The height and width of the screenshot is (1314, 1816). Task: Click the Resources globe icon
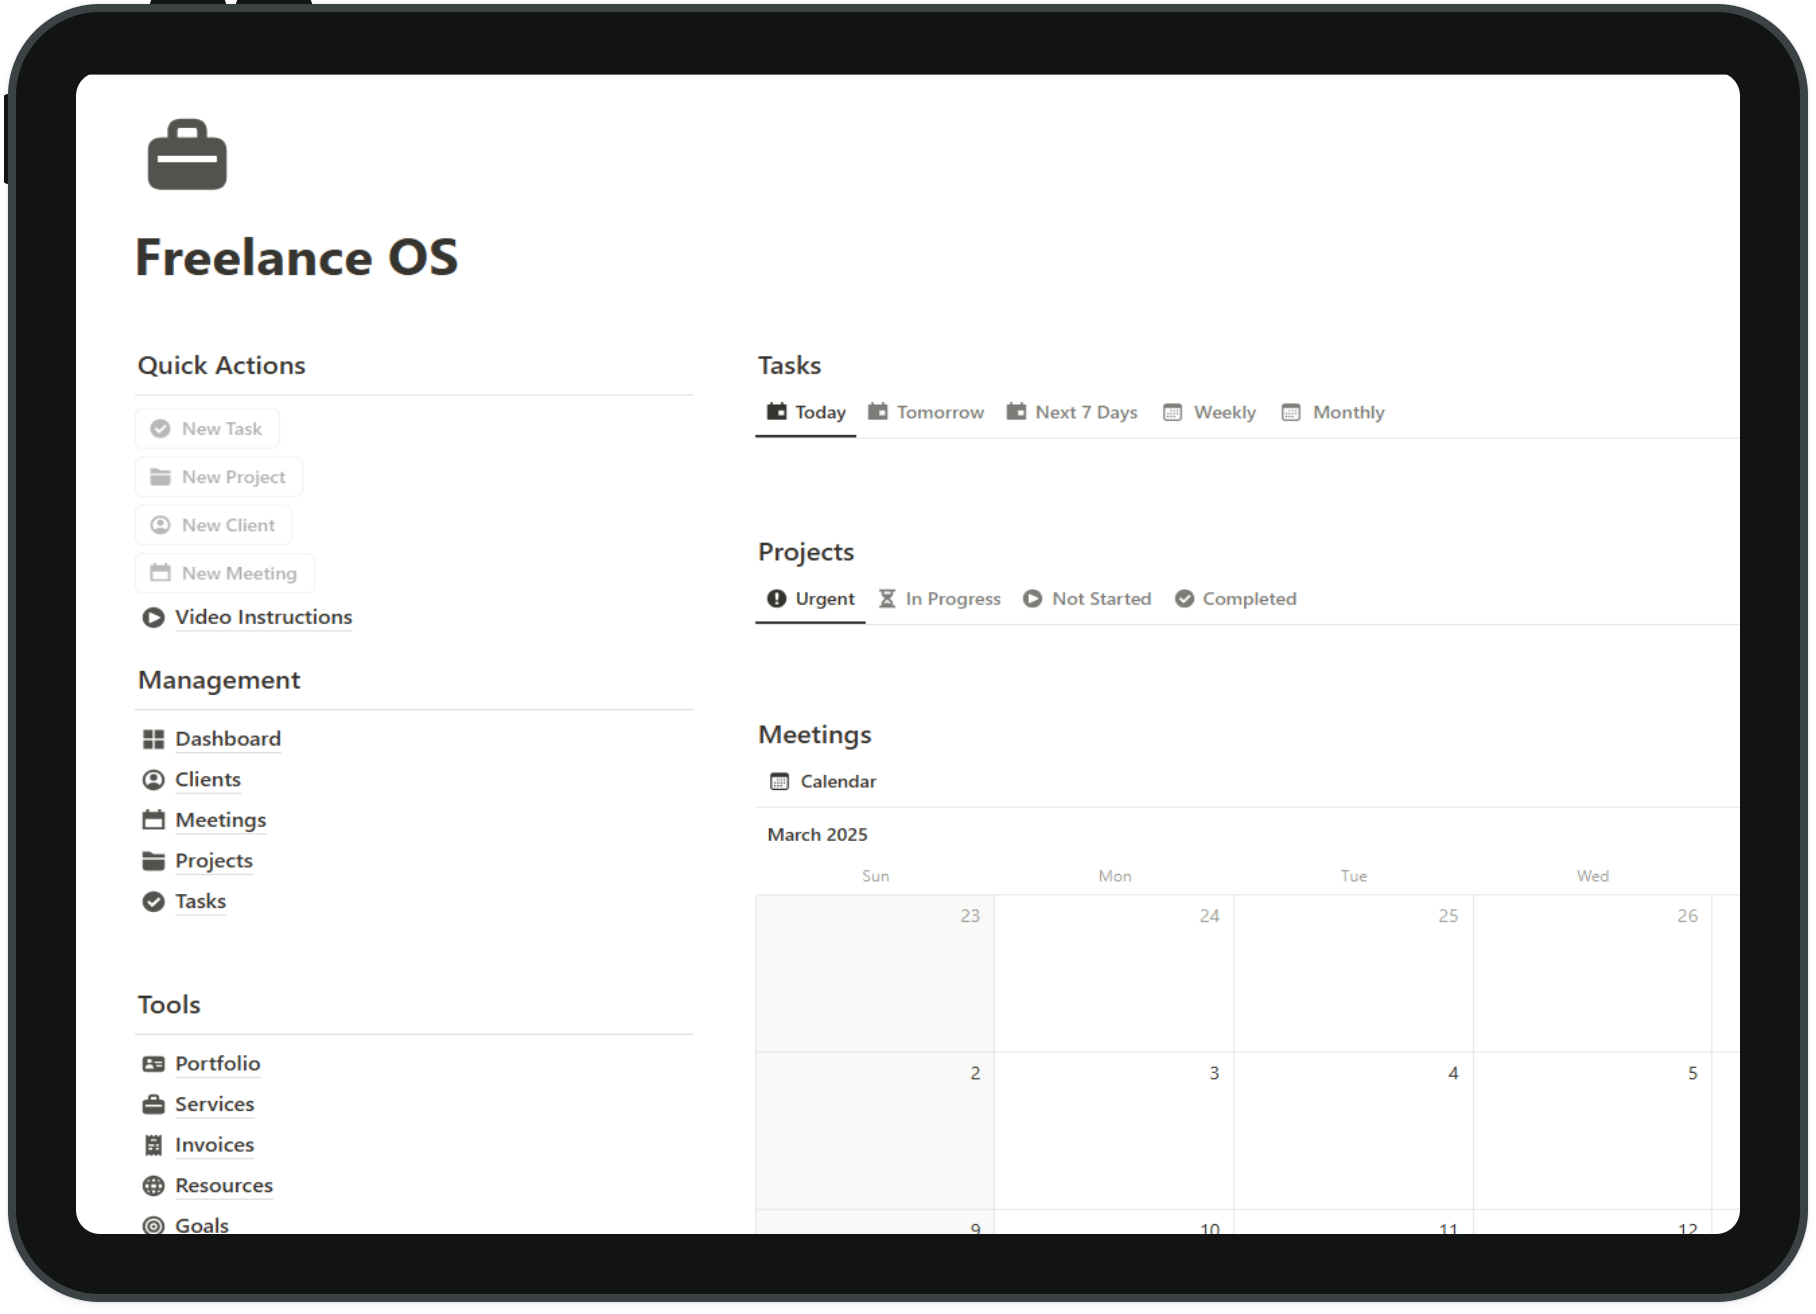(153, 1186)
